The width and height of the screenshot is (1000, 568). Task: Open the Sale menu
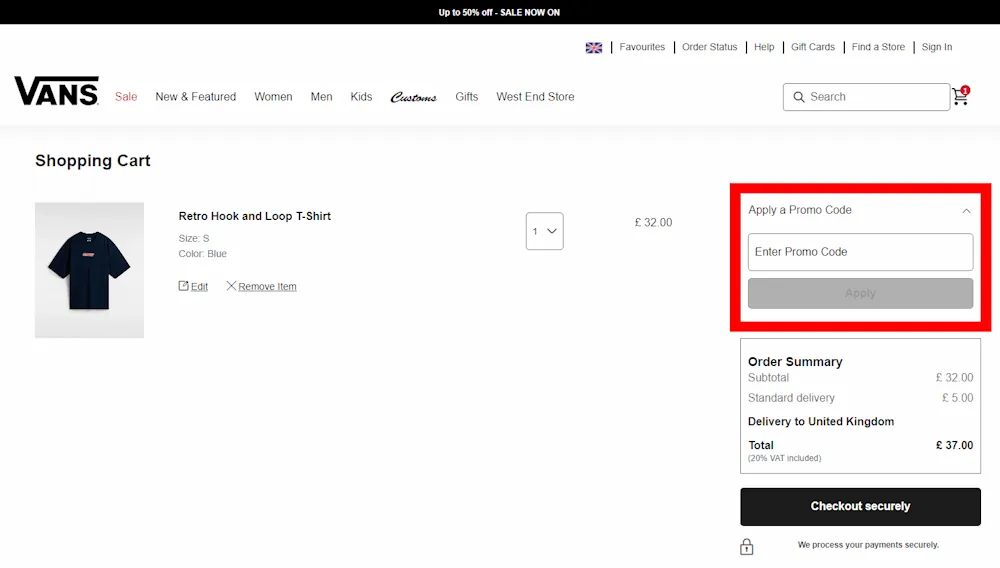click(x=126, y=97)
